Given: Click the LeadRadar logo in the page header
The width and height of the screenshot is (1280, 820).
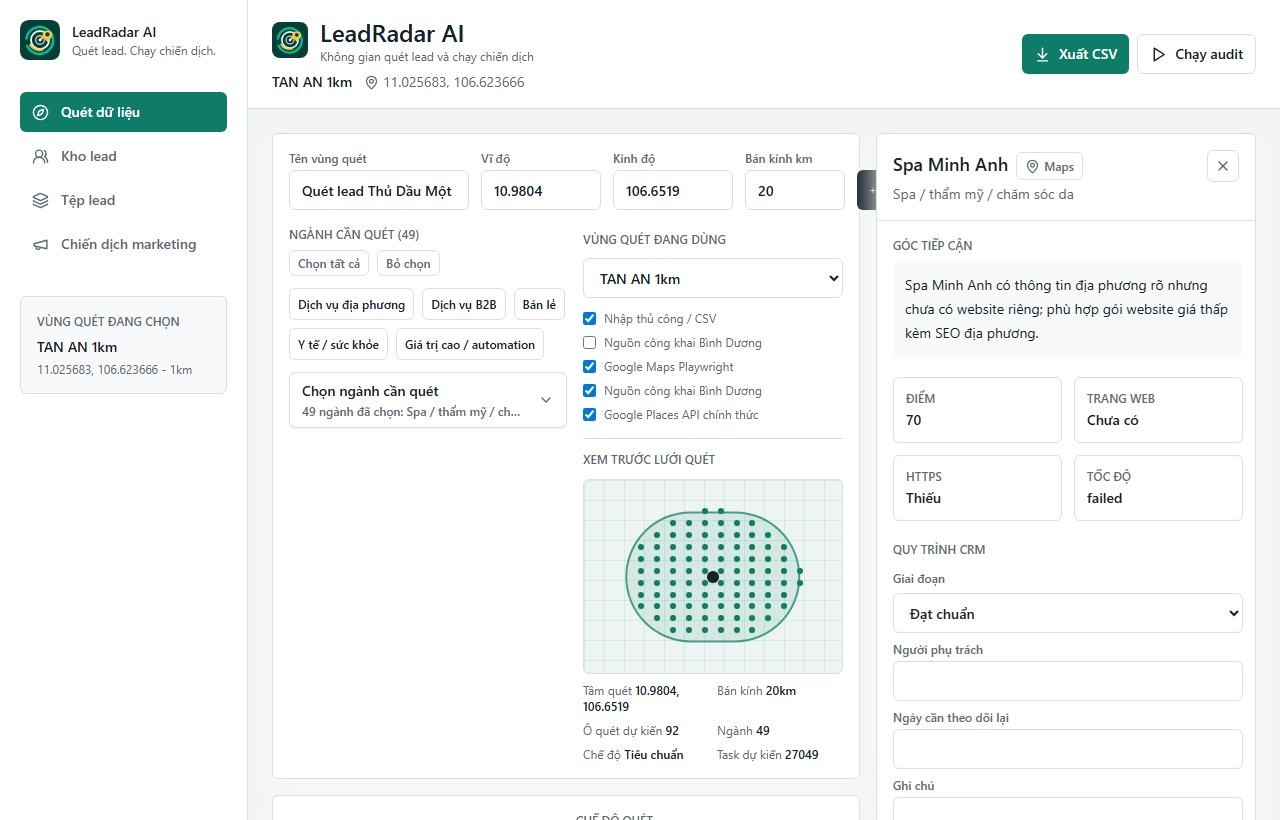Looking at the screenshot, I should [x=290, y=40].
